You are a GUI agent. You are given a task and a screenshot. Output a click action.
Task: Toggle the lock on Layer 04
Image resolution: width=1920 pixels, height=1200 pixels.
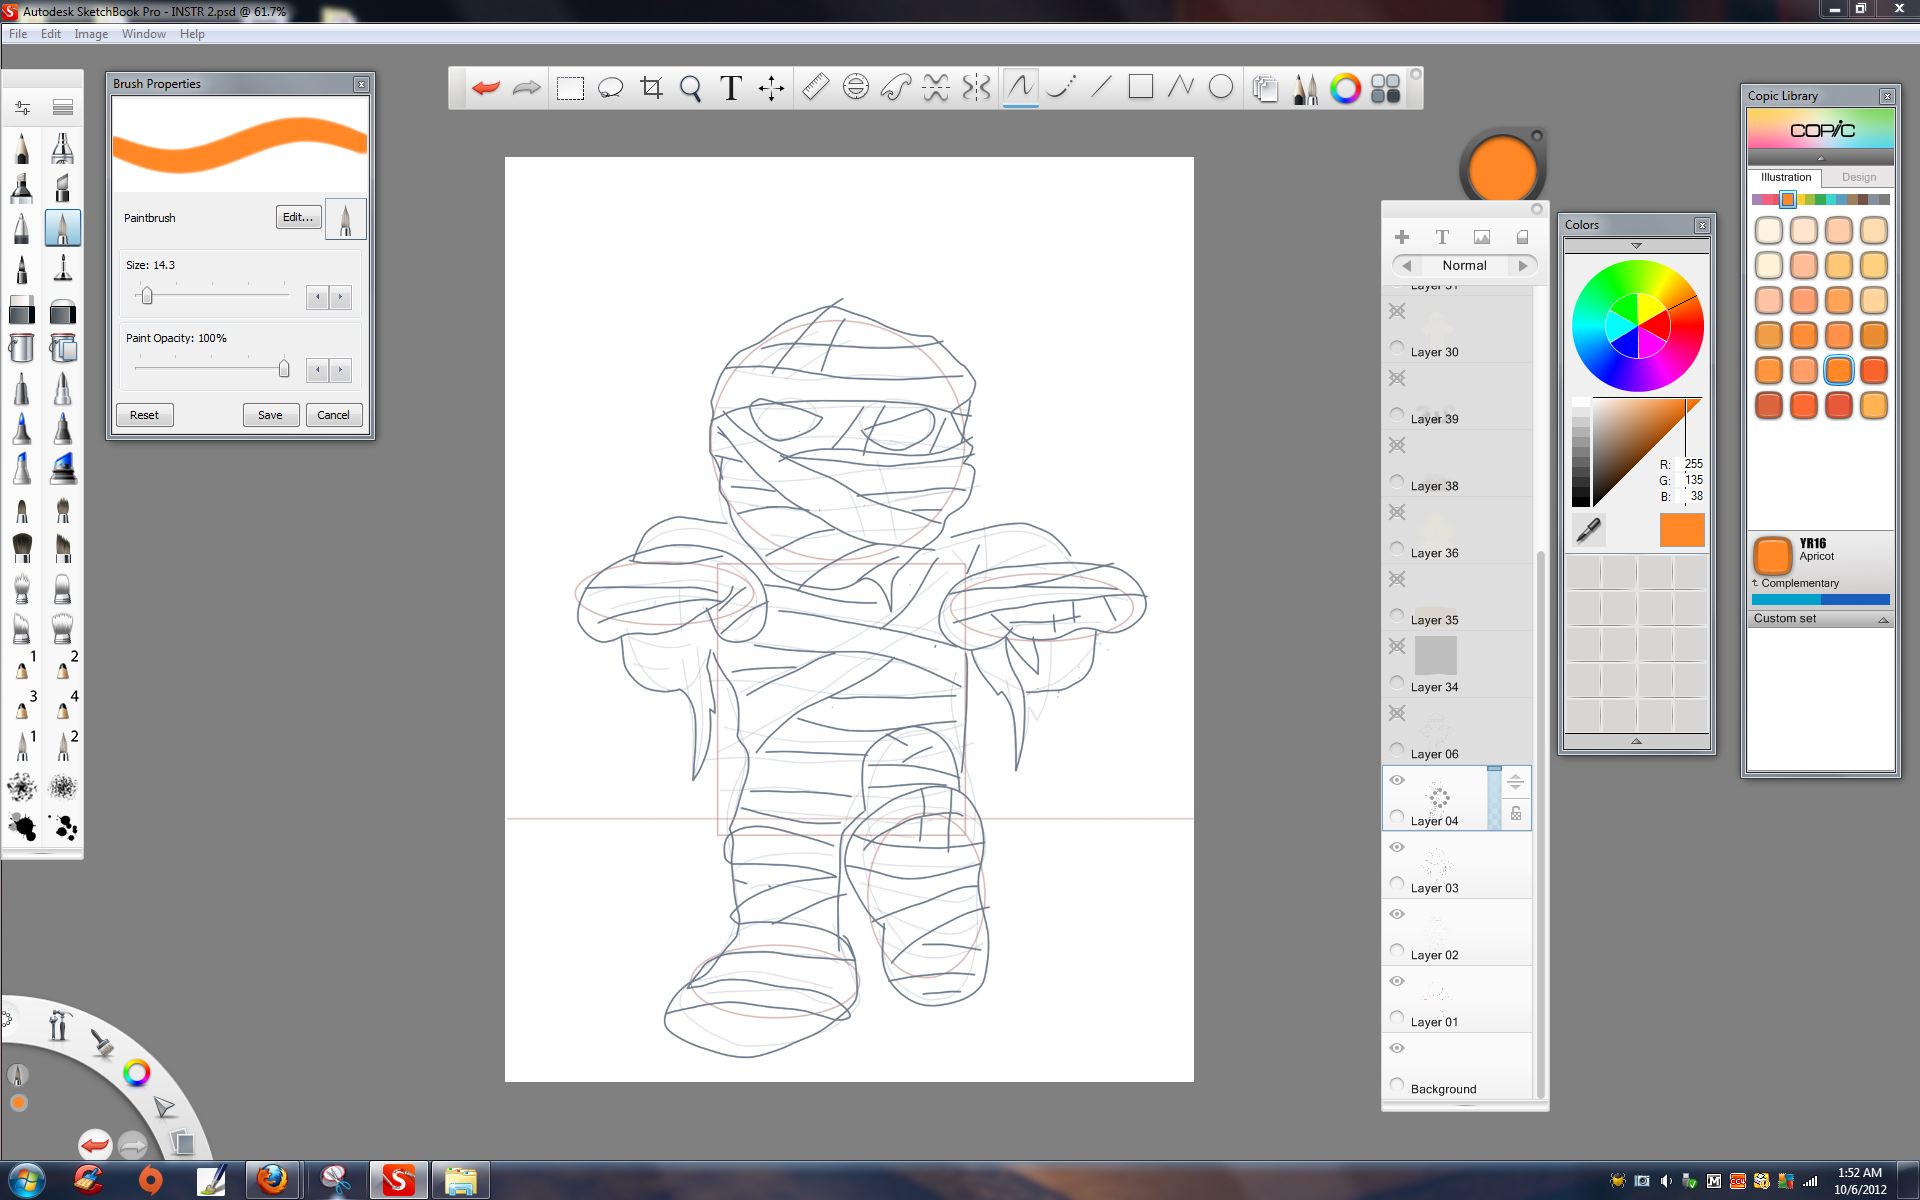(x=1516, y=813)
